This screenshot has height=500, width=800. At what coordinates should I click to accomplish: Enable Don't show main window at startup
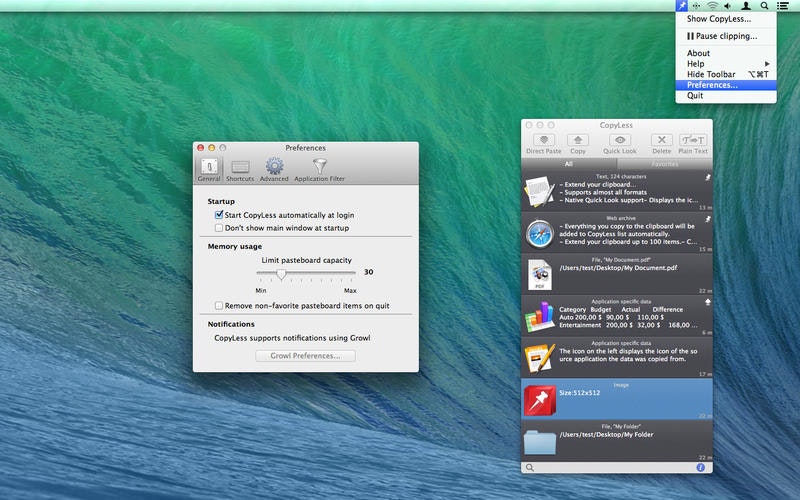click(x=220, y=228)
